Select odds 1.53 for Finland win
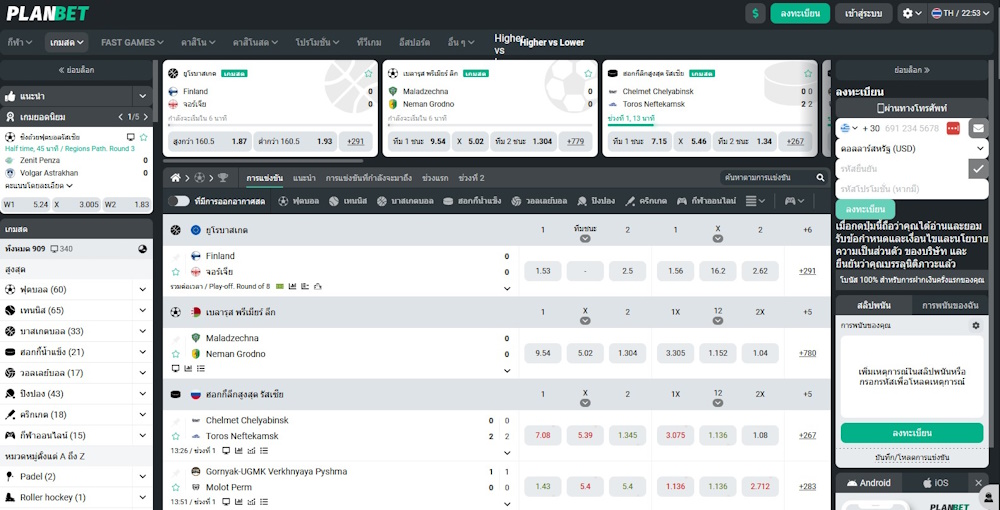The height and width of the screenshot is (510, 1000). [543, 271]
